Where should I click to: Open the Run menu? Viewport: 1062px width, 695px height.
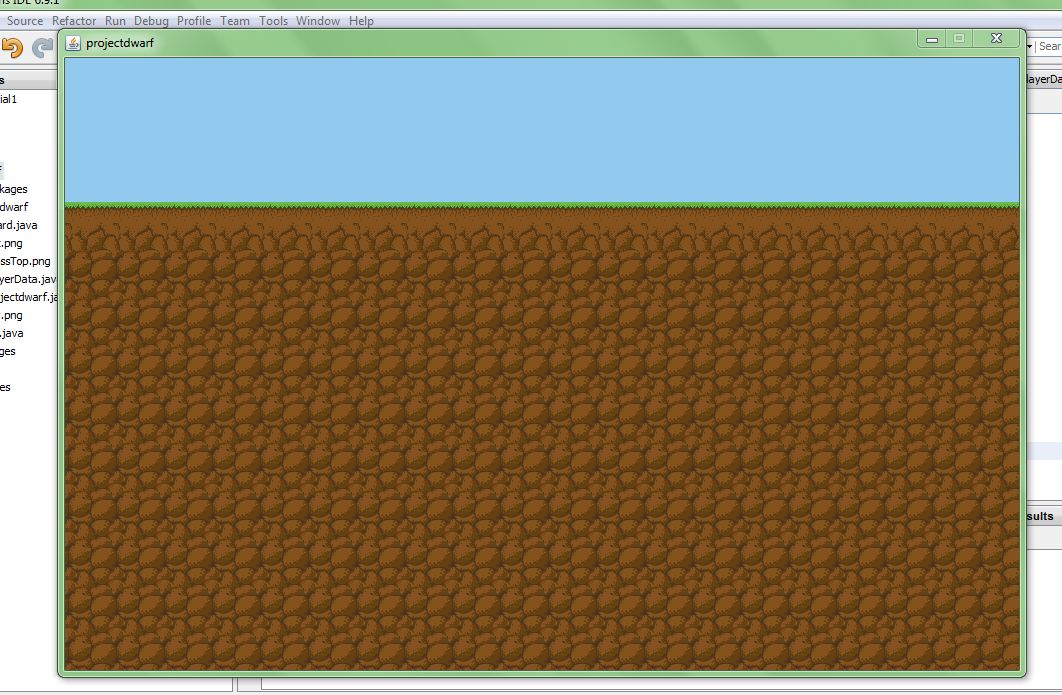115,21
